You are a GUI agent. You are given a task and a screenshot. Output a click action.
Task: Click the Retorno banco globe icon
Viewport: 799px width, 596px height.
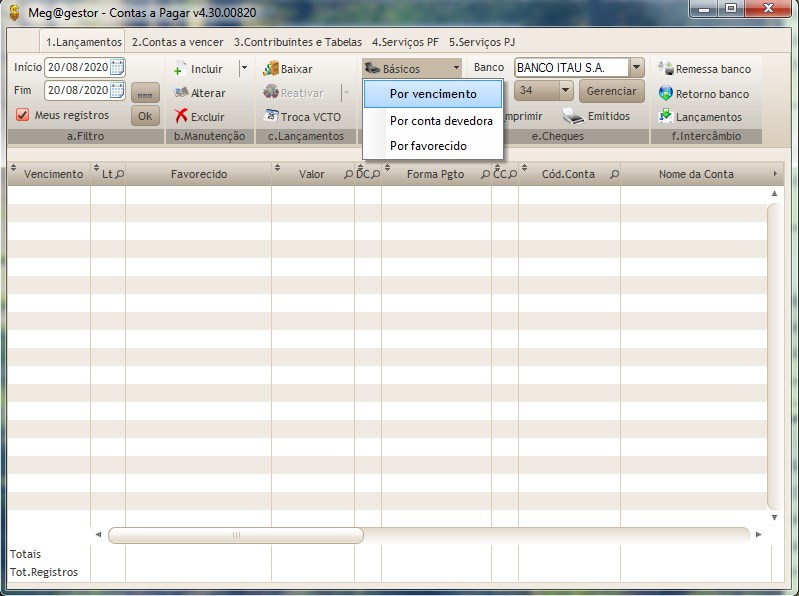coord(666,93)
